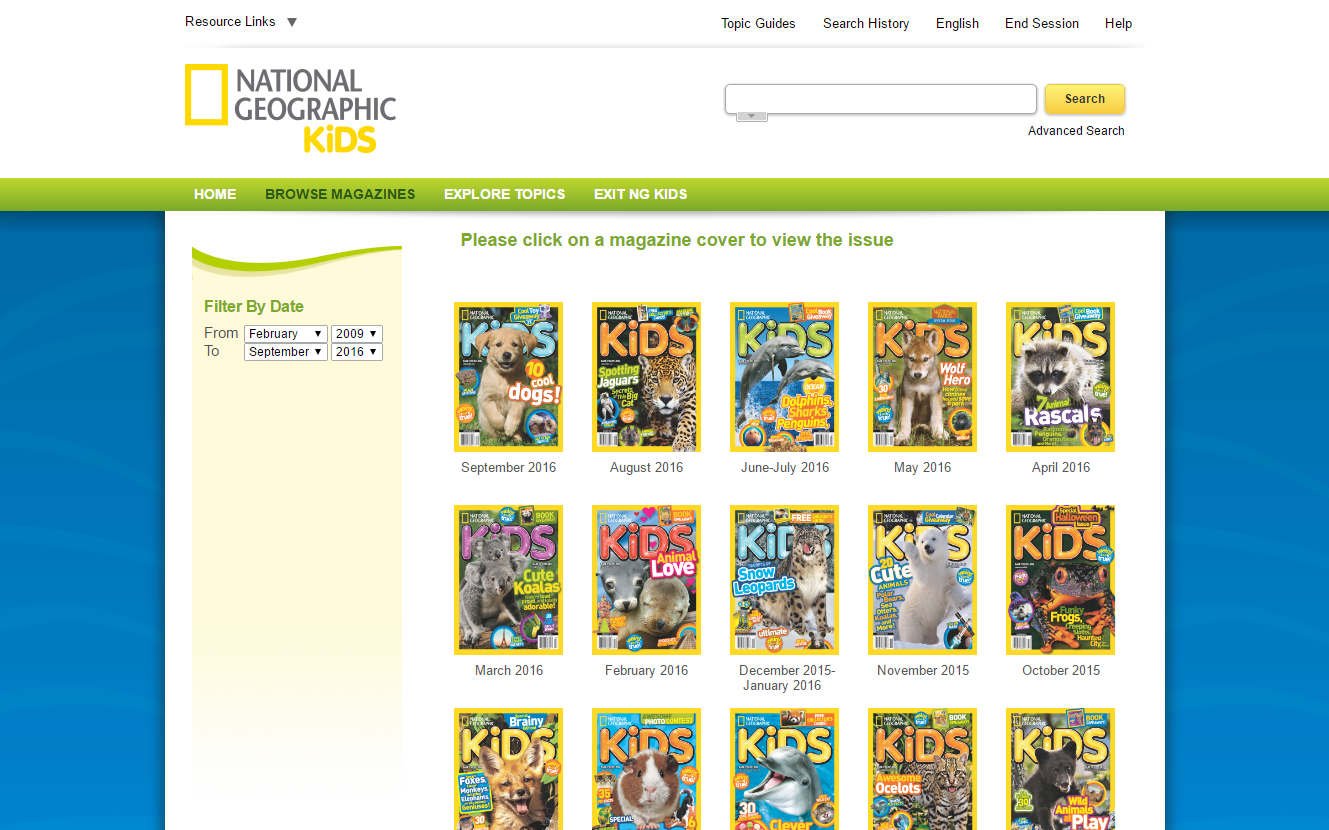
Task: Open the Help link
Action: 1118,23
